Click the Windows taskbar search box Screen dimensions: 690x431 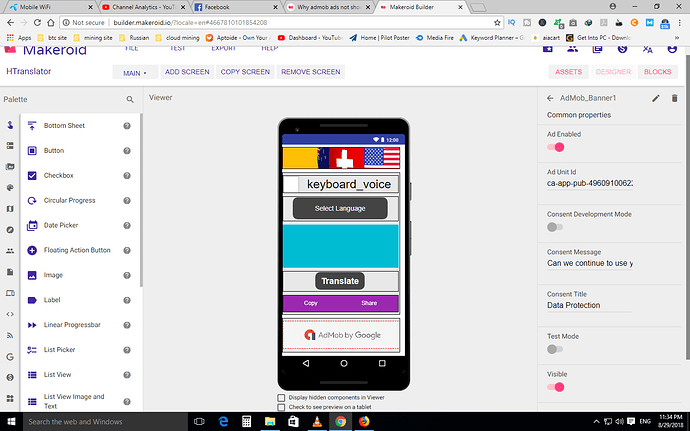tap(106, 422)
